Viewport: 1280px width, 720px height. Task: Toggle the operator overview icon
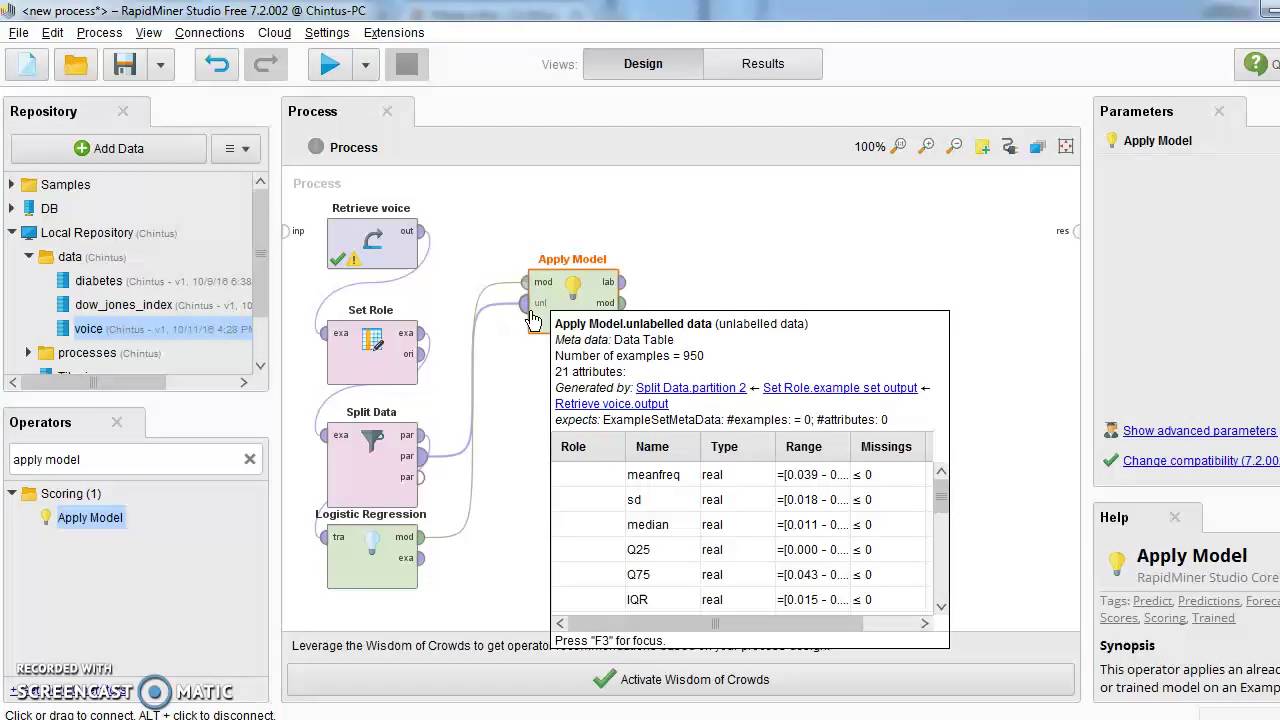tap(1037, 146)
